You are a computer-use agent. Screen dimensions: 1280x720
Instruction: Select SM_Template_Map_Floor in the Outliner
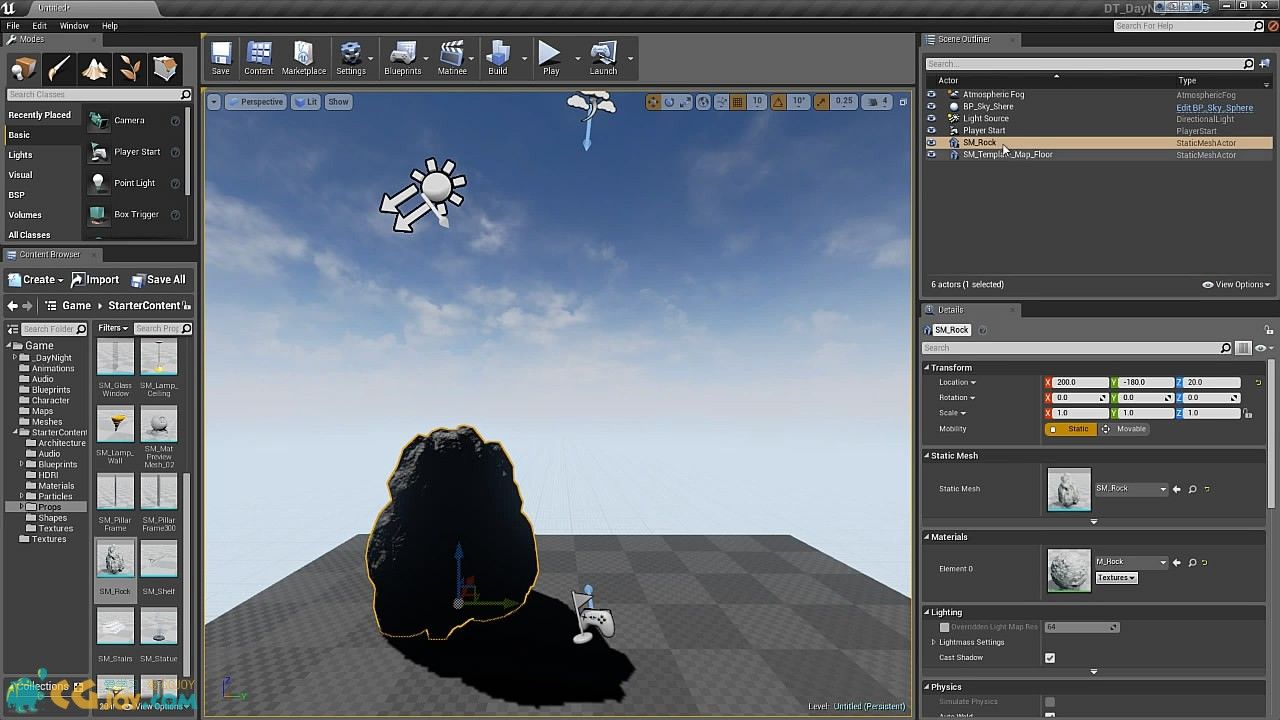(1007, 155)
